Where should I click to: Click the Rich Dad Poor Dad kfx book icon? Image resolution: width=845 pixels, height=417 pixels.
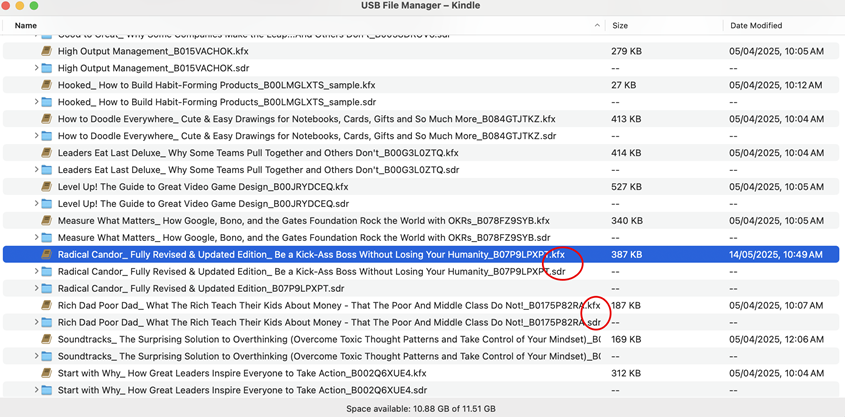pos(46,305)
